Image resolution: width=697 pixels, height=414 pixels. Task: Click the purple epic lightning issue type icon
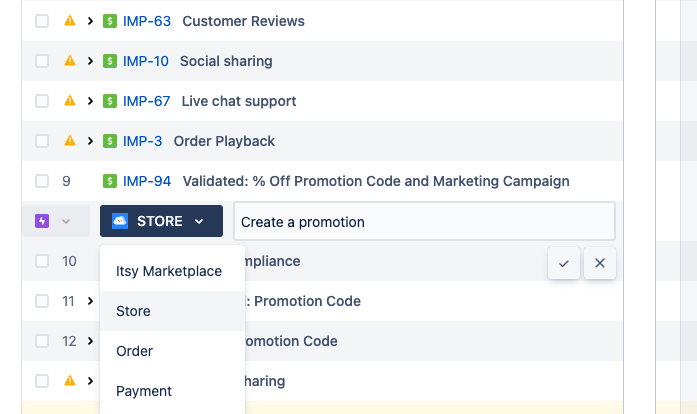(42, 221)
